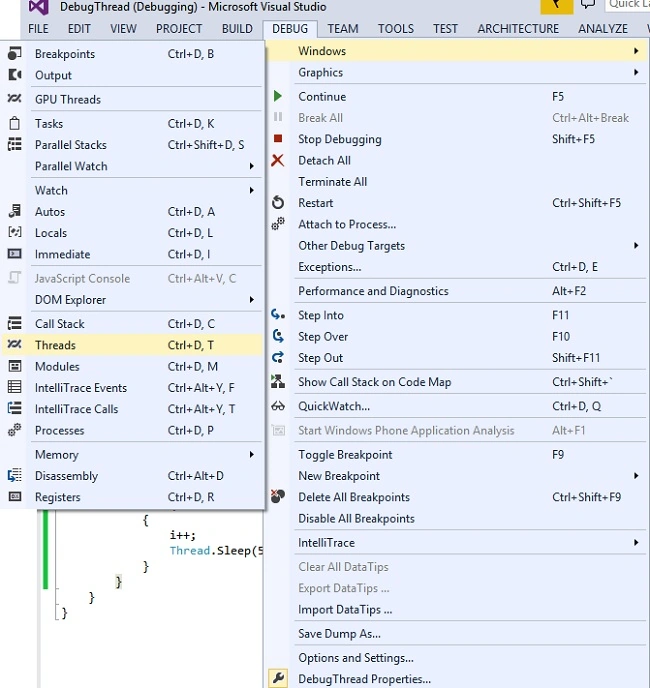Click the green Continue play icon

pos(278,96)
